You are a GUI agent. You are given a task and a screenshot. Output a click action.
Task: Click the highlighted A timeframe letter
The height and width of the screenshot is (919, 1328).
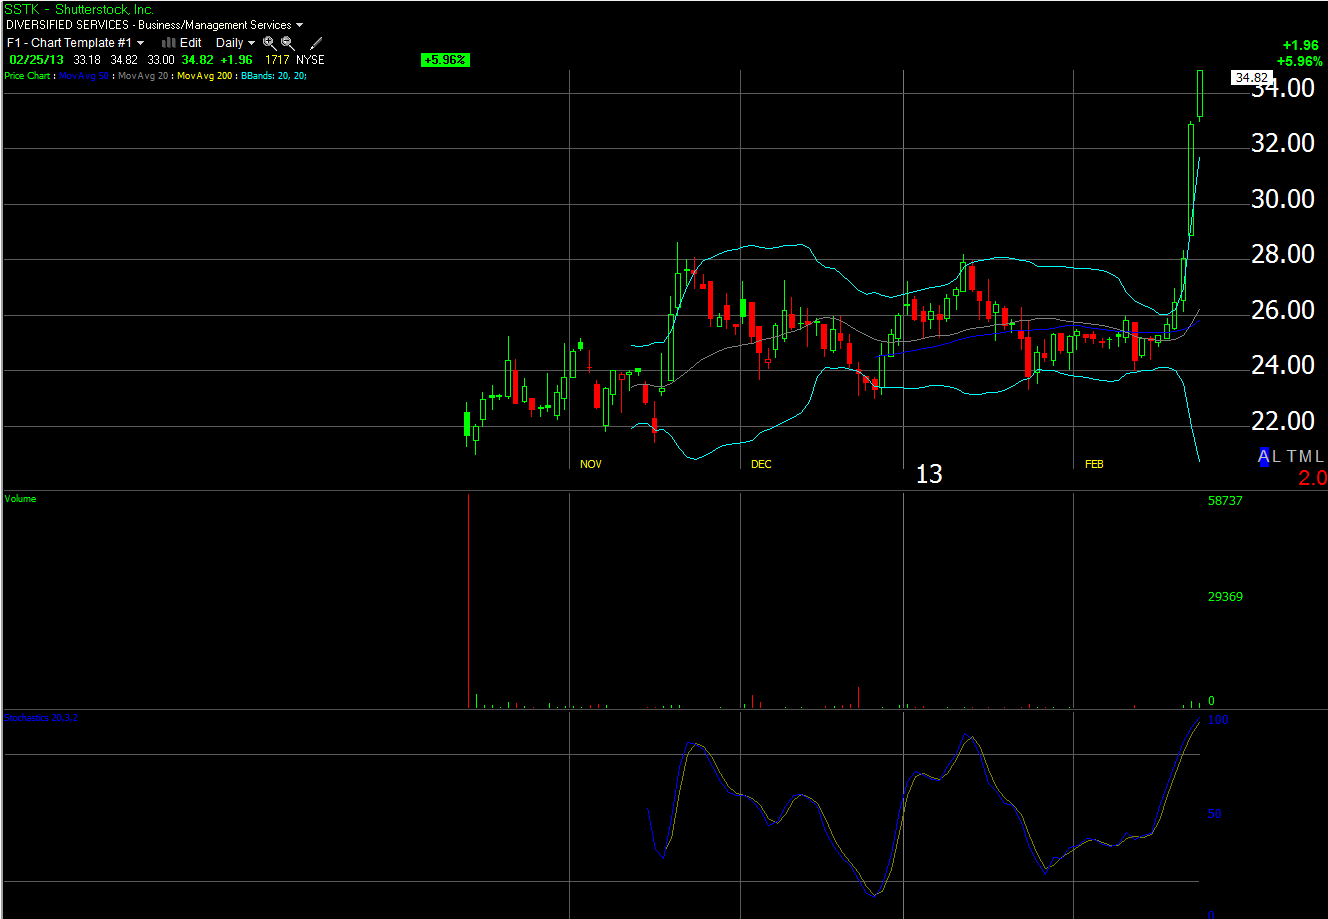pyautogui.click(x=1264, y=457)
